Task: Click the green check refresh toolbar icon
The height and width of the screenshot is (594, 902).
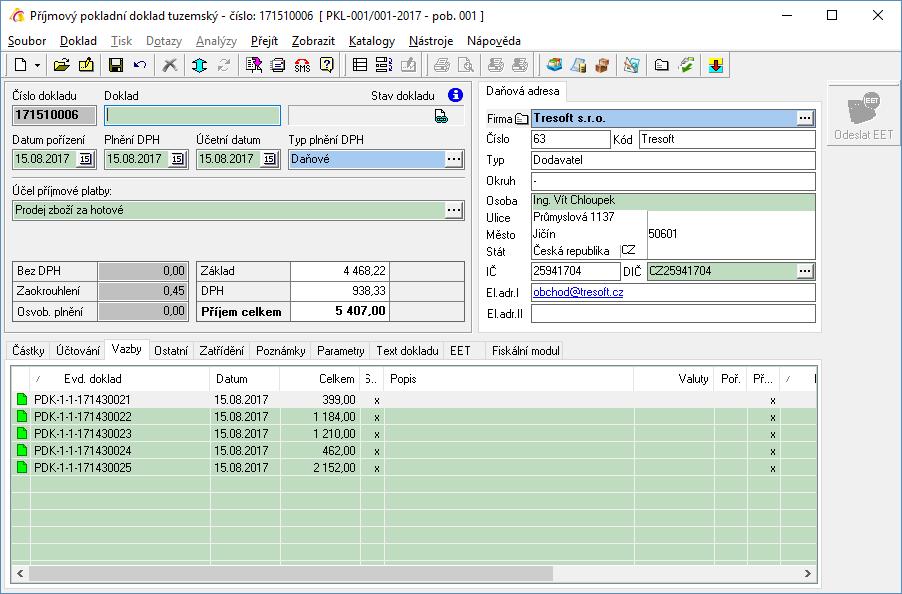Action: point(686,65)
